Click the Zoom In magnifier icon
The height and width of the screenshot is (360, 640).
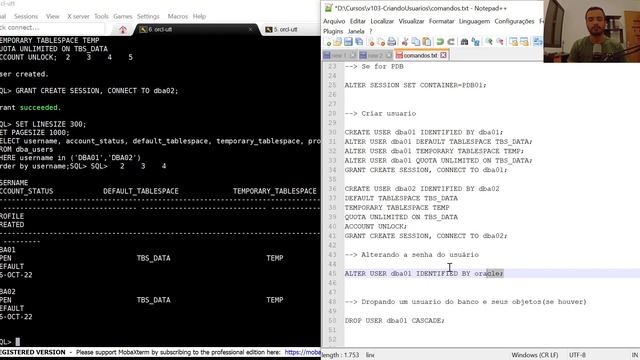coord(489,42)
